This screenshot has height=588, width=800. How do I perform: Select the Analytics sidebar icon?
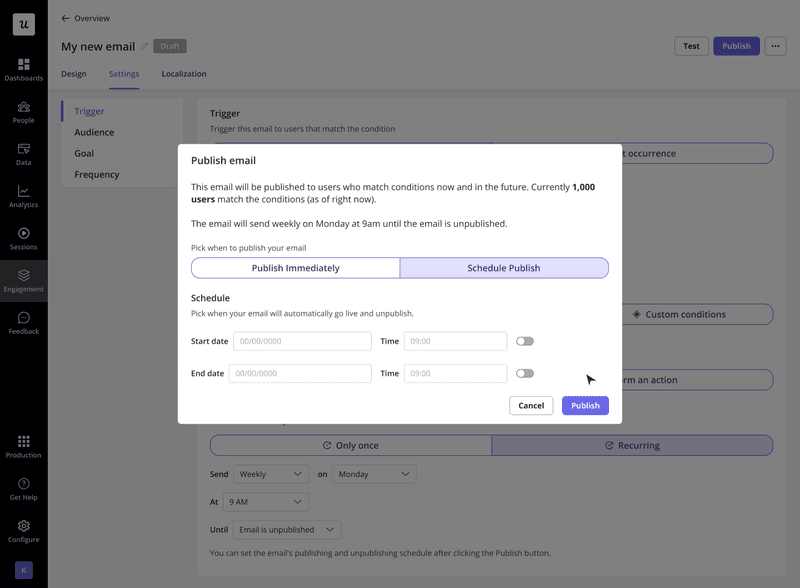23,197
